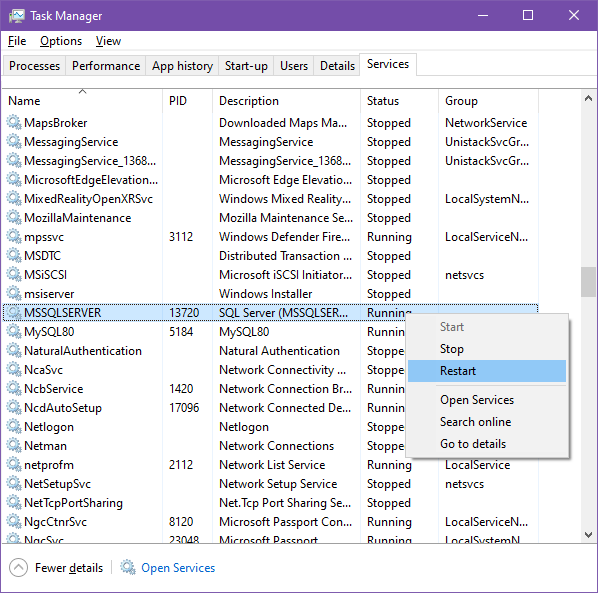
Task: Click Open Services link at bottom
Action: pyautogui.click(x=178, y=568)
